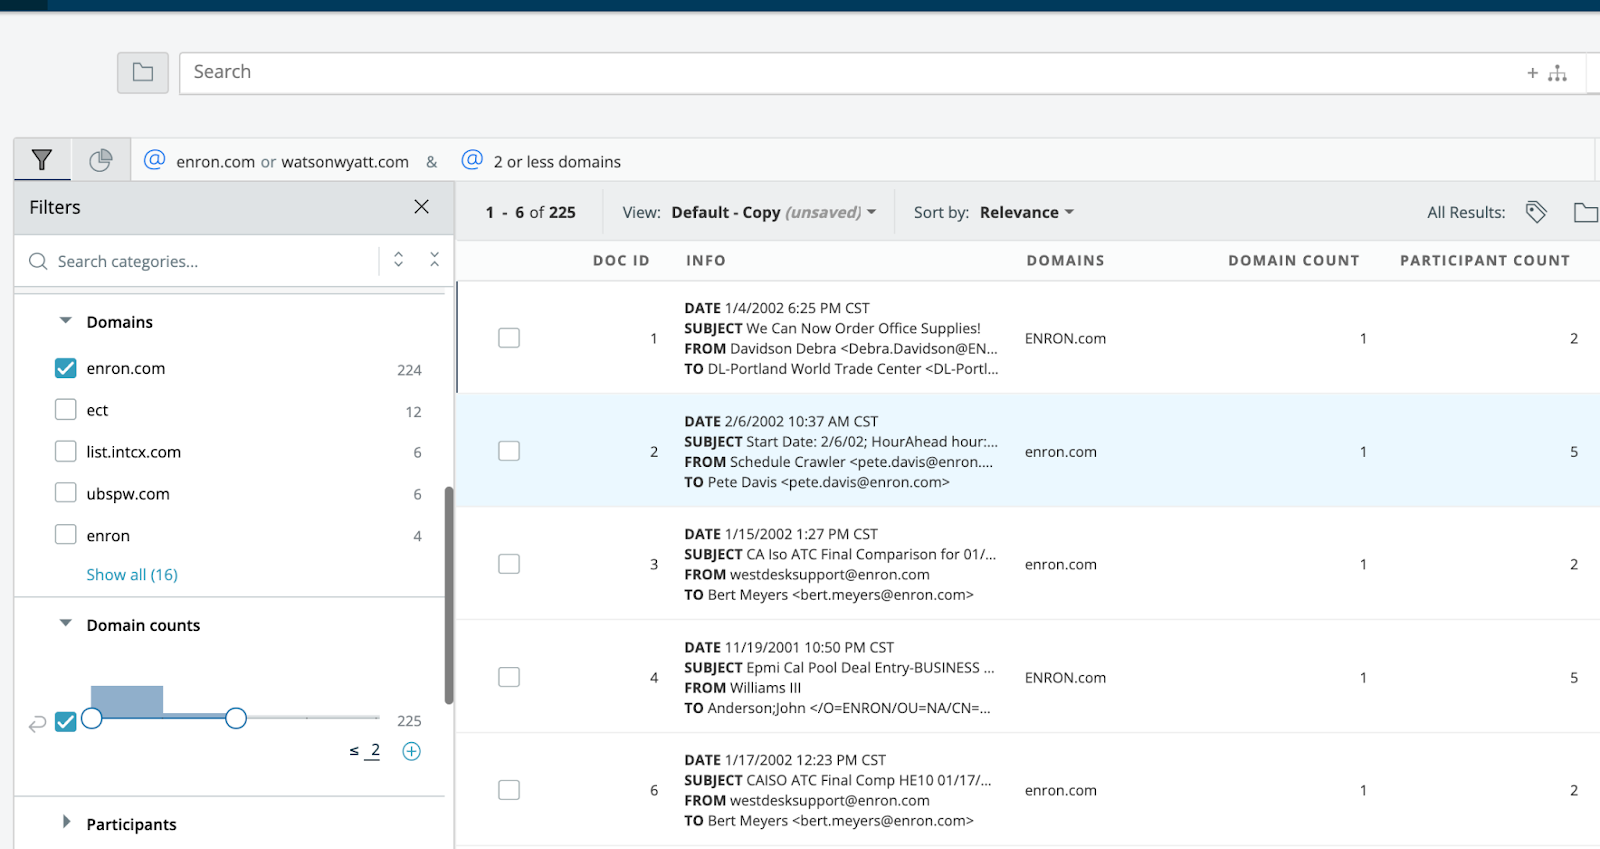1600x849 pixels.
Task: Expand the Participants filter section
Action: click(67, 822)
